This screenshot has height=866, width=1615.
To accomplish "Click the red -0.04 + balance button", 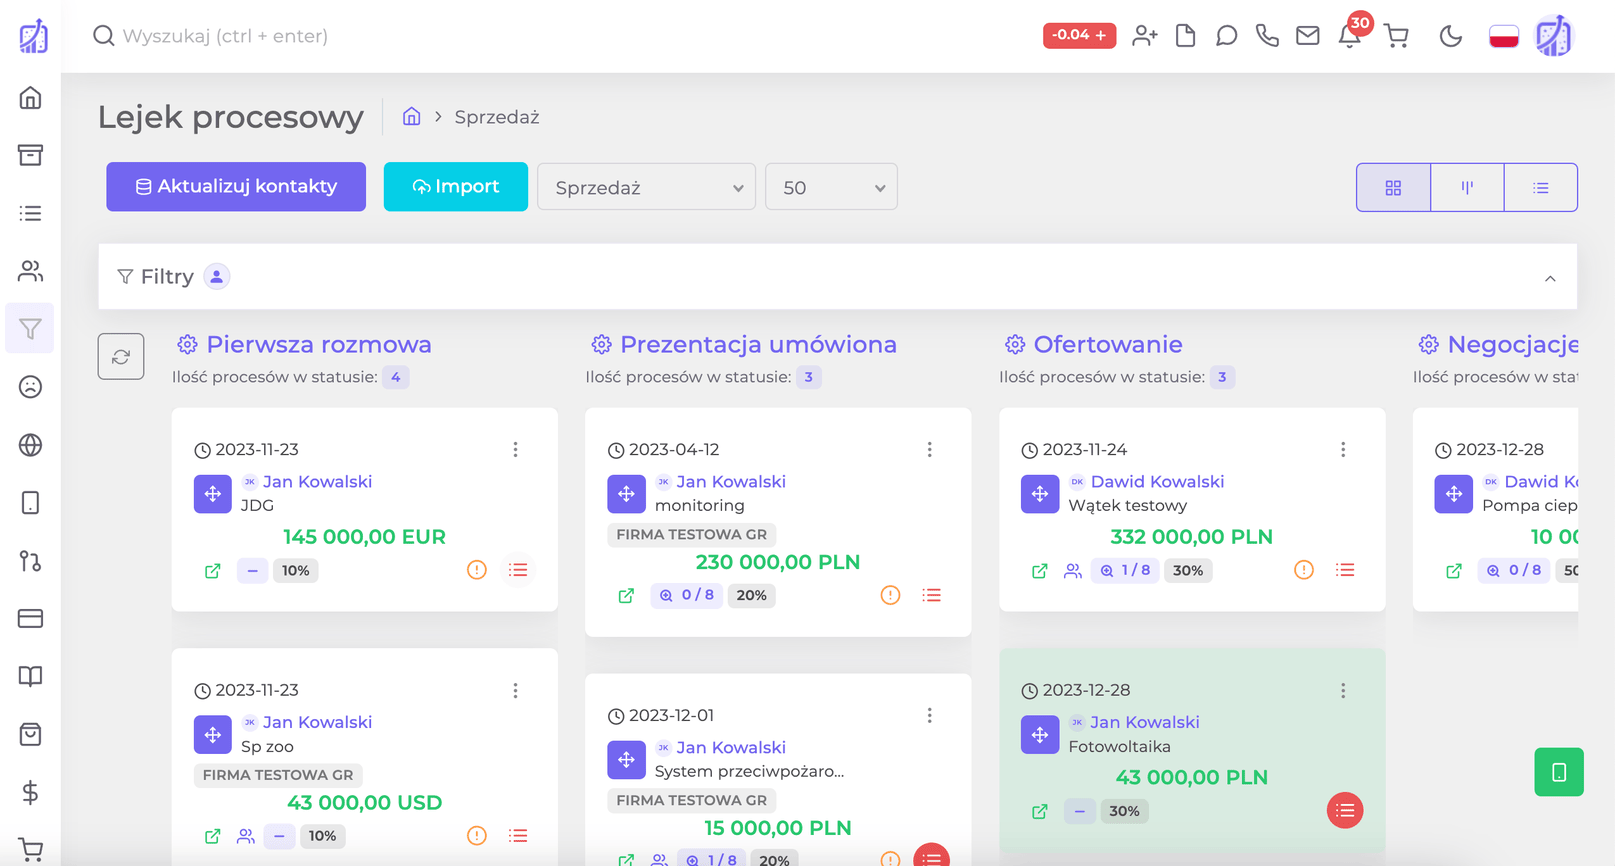I will point(1079,35).
